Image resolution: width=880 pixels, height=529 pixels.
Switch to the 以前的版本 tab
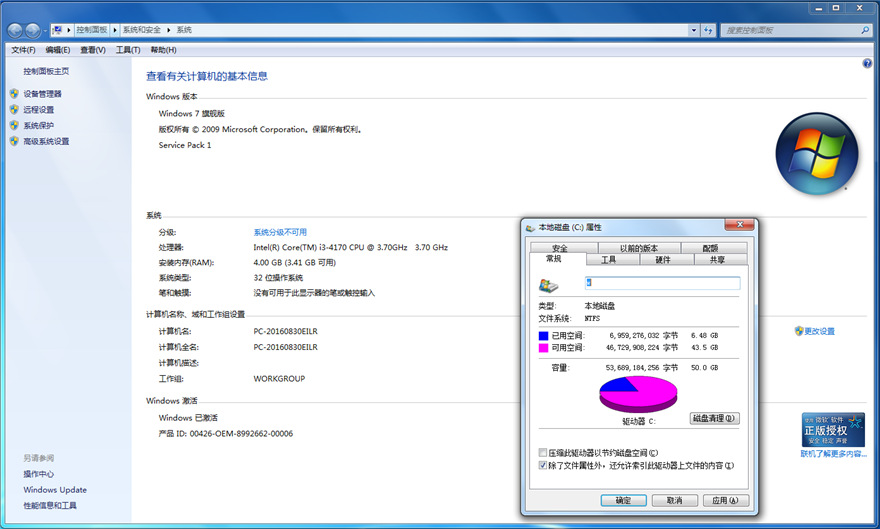coord(639,248)
